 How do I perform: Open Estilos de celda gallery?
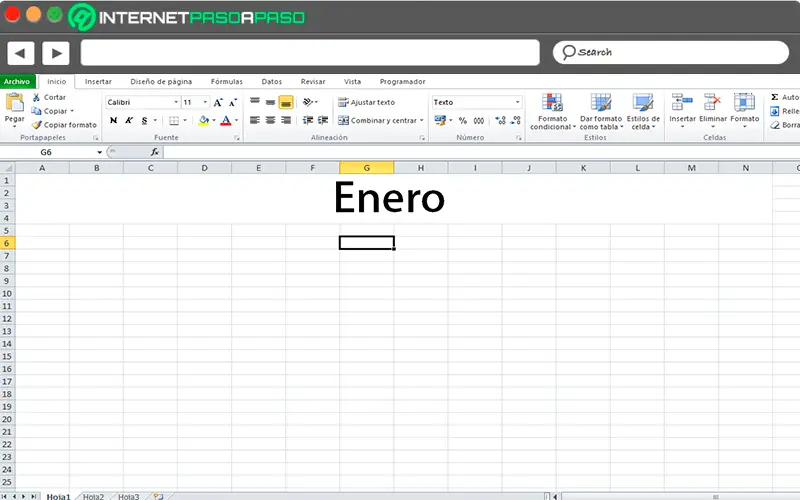click(x=643, y=112)
